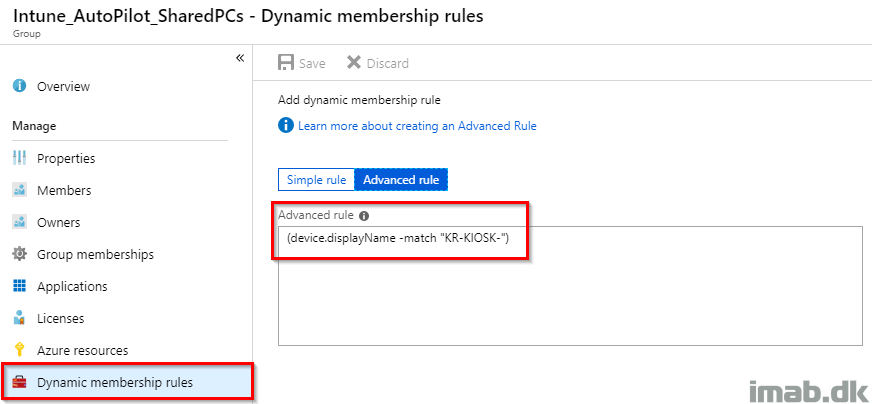Click the Members icon in sidebar
The image size is (872, 404).
click(x=19, y=190)
